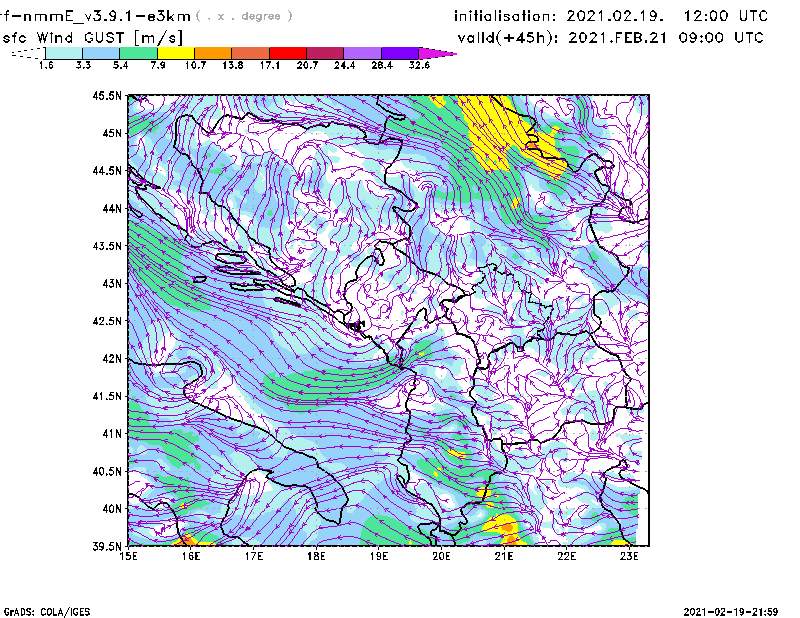Viewport: 800px width, 618px height.
Task: Click the legend value 20.7
Action: coord(307,65)
